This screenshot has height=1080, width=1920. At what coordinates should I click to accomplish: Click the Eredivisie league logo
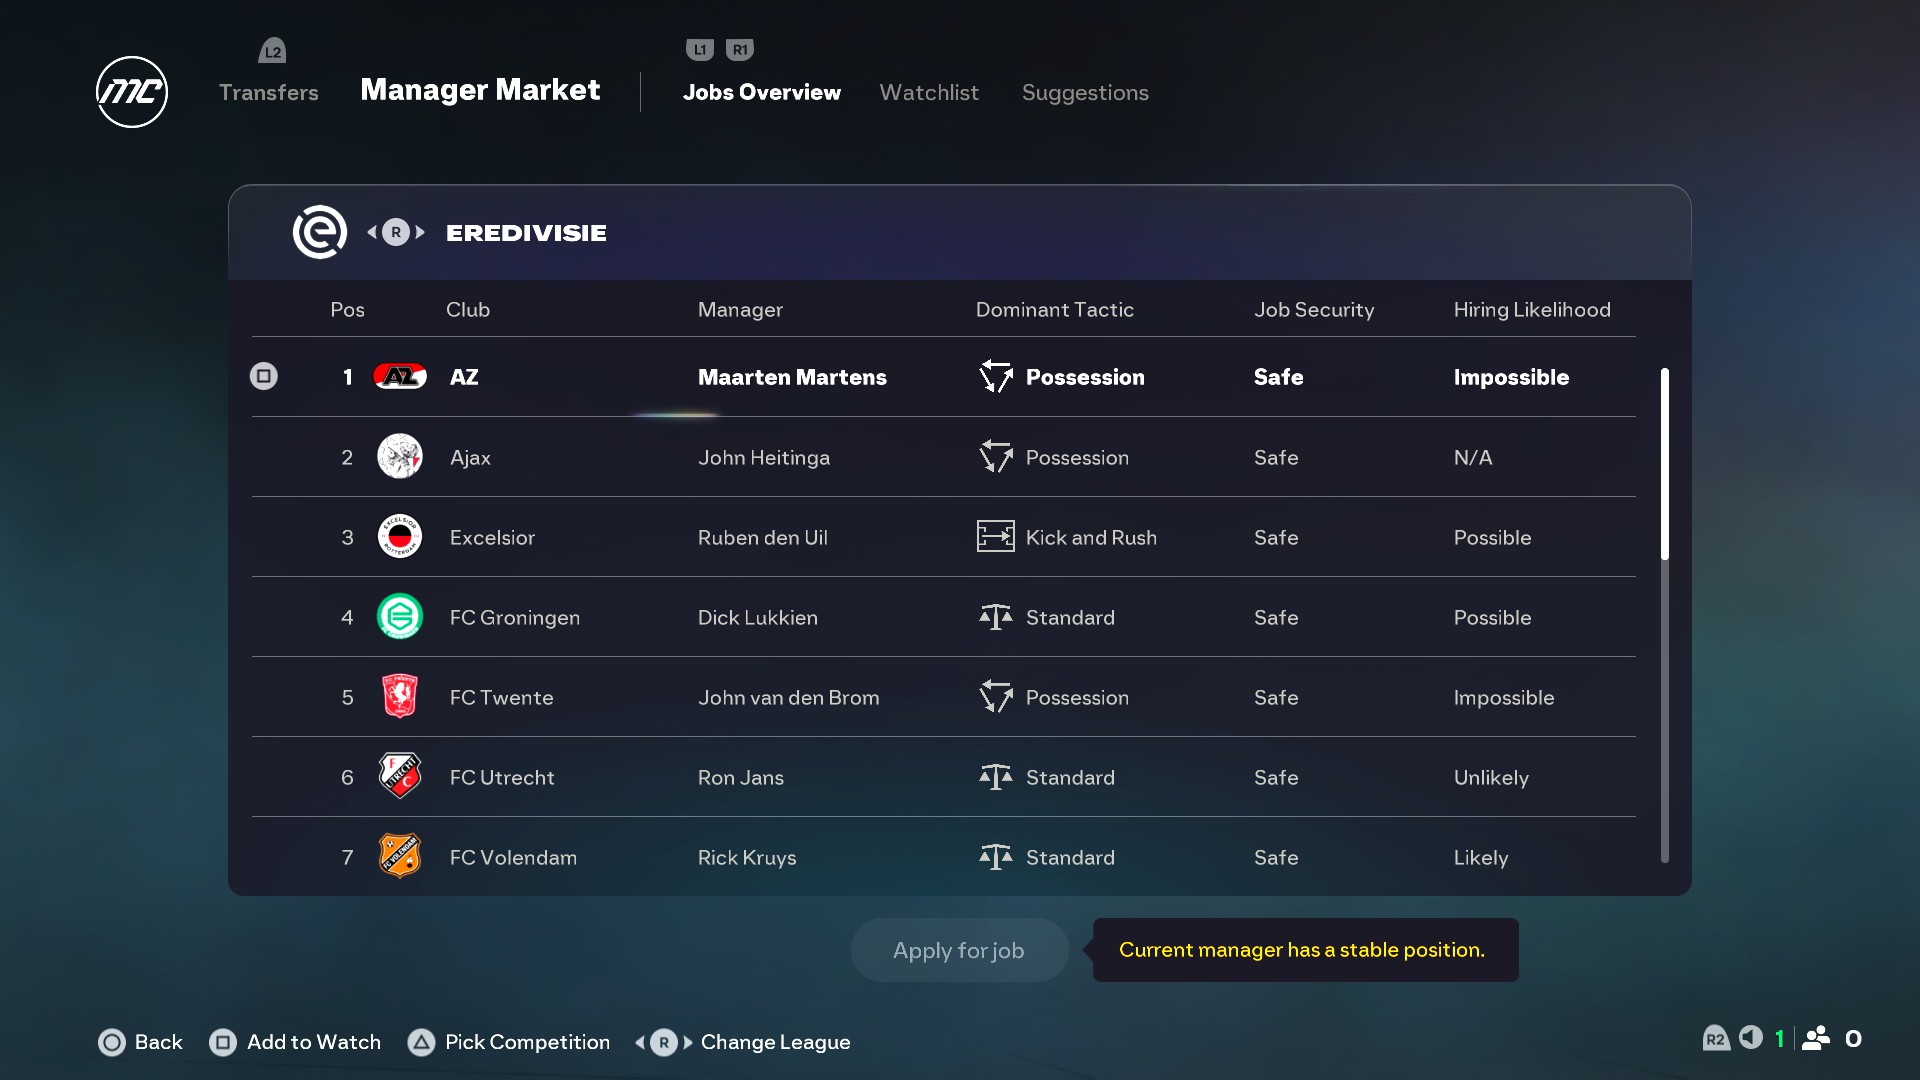tap(320, 232)
